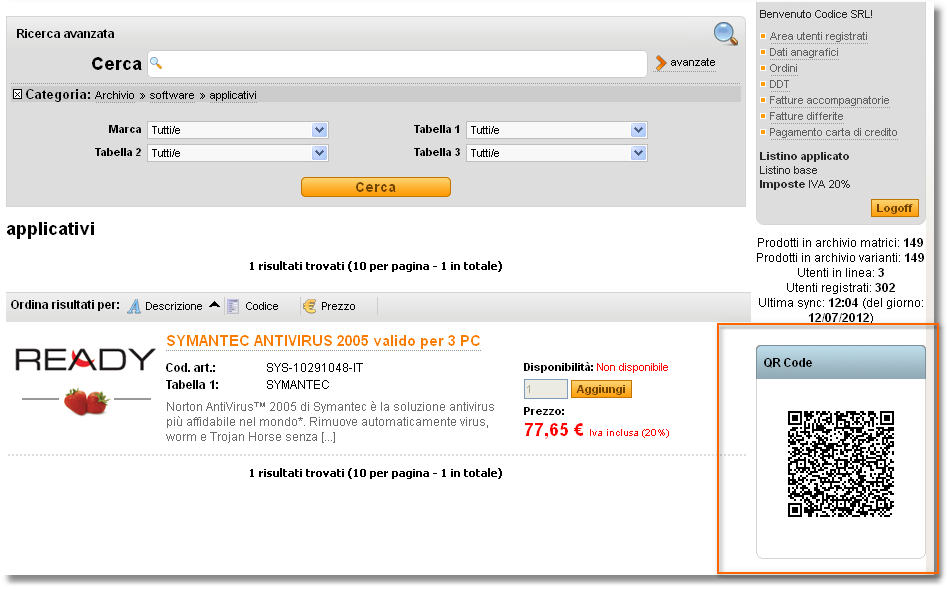Sort results by Prezzo
948x589 pixels.
(338, 306)
